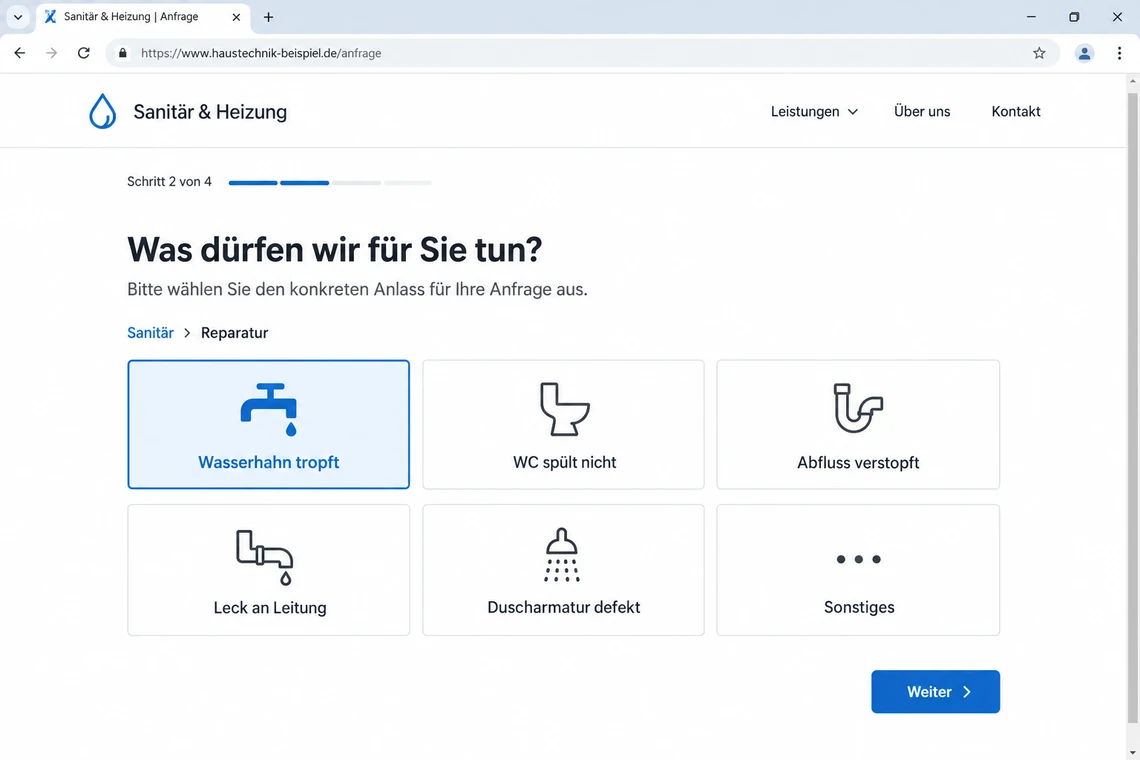
Task: Continue with the Weiter button
Action: coord(935,692)
